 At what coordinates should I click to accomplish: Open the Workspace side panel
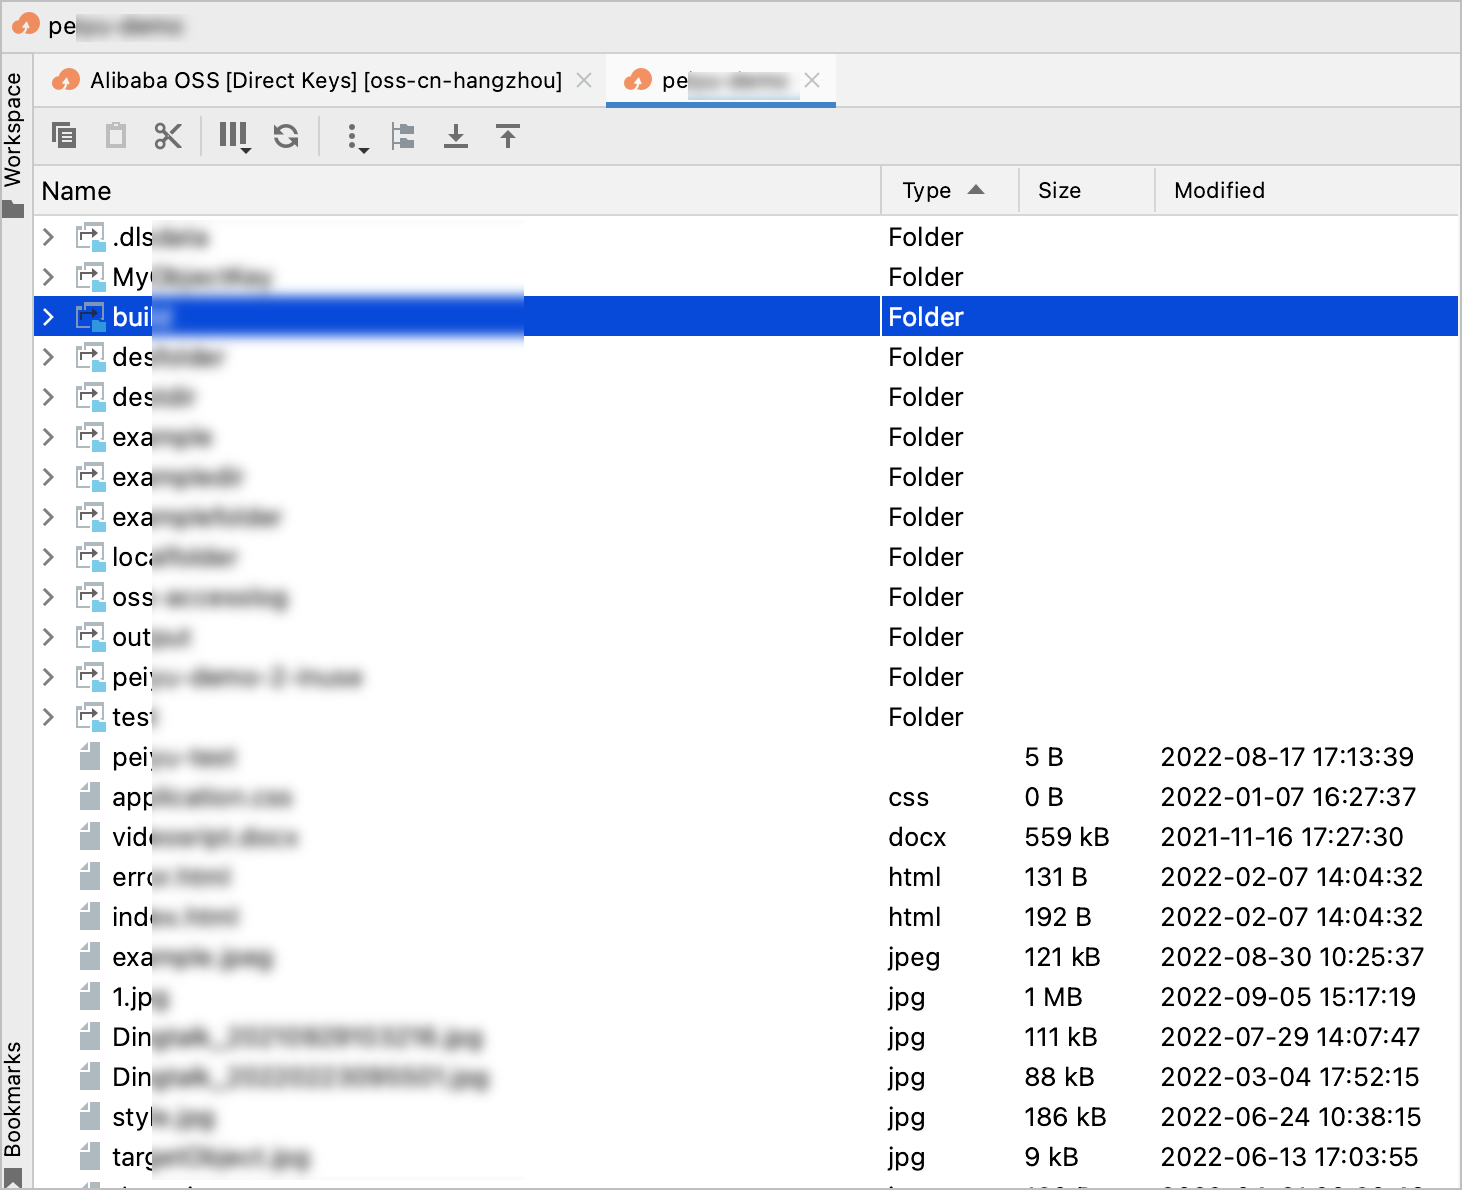[13, 144]
